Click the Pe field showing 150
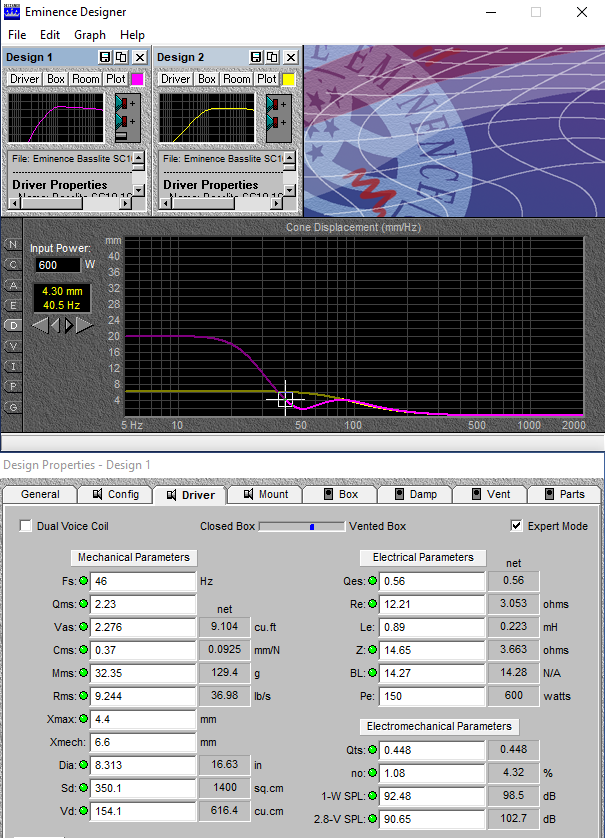 point(432,696)
